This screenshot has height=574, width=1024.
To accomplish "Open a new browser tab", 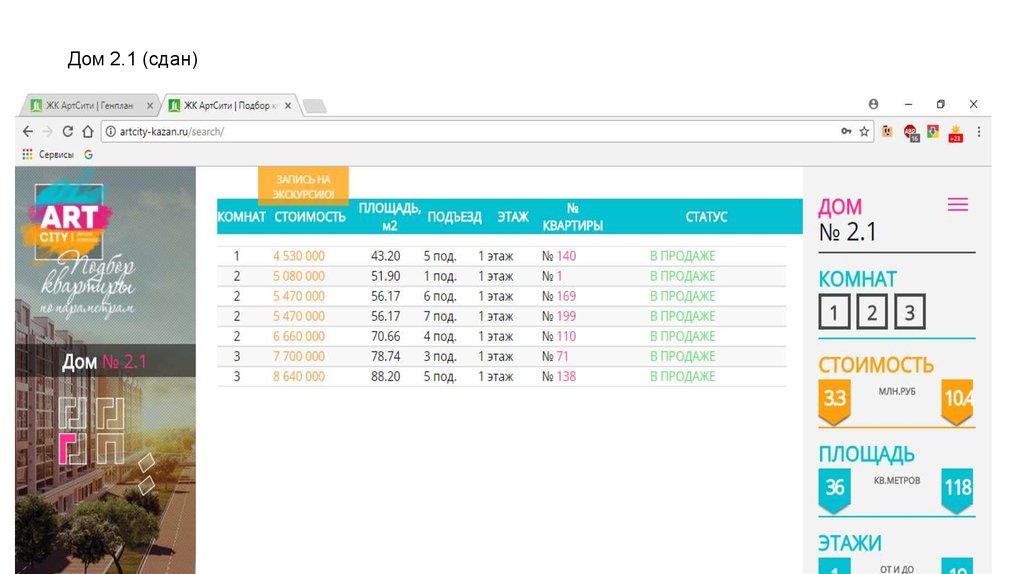I will 314,105.
